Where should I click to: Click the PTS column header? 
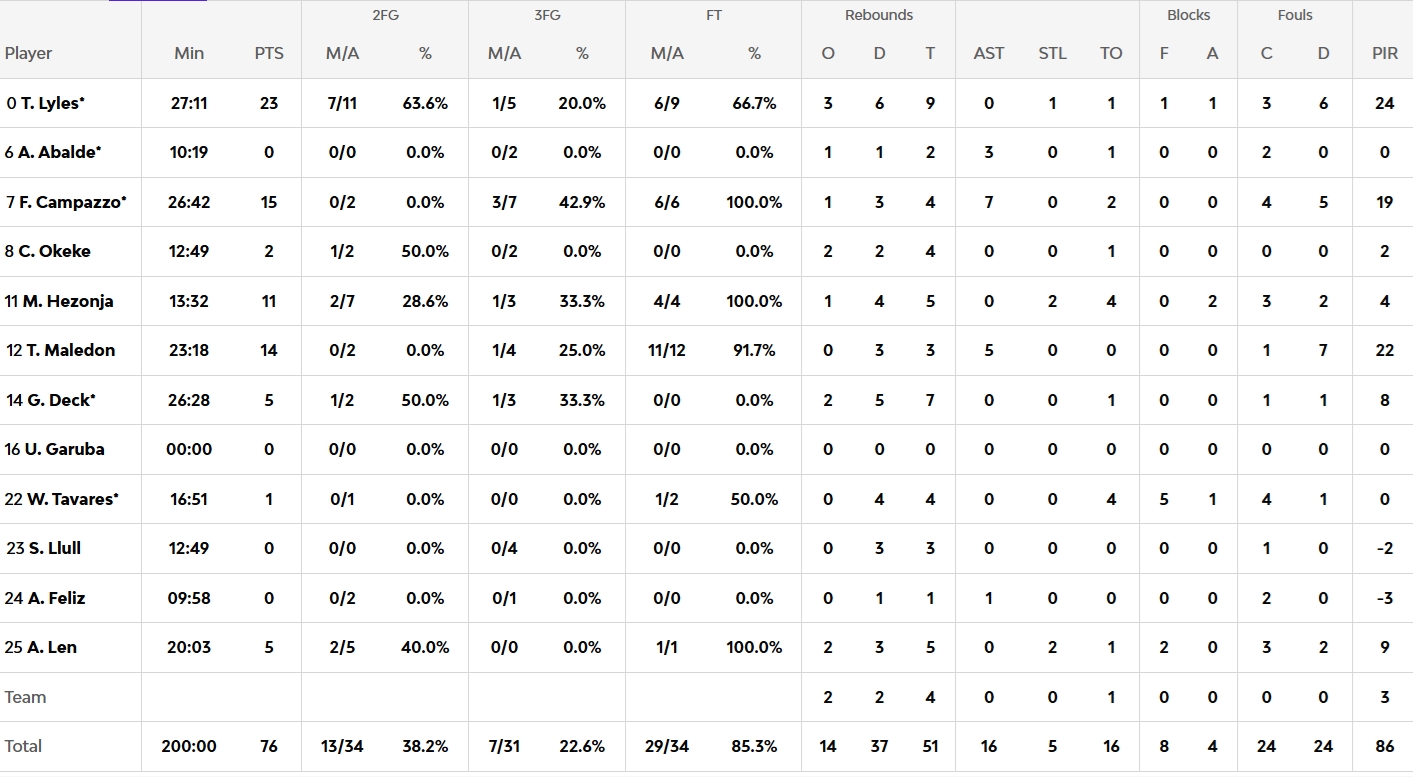pos(269,53)
